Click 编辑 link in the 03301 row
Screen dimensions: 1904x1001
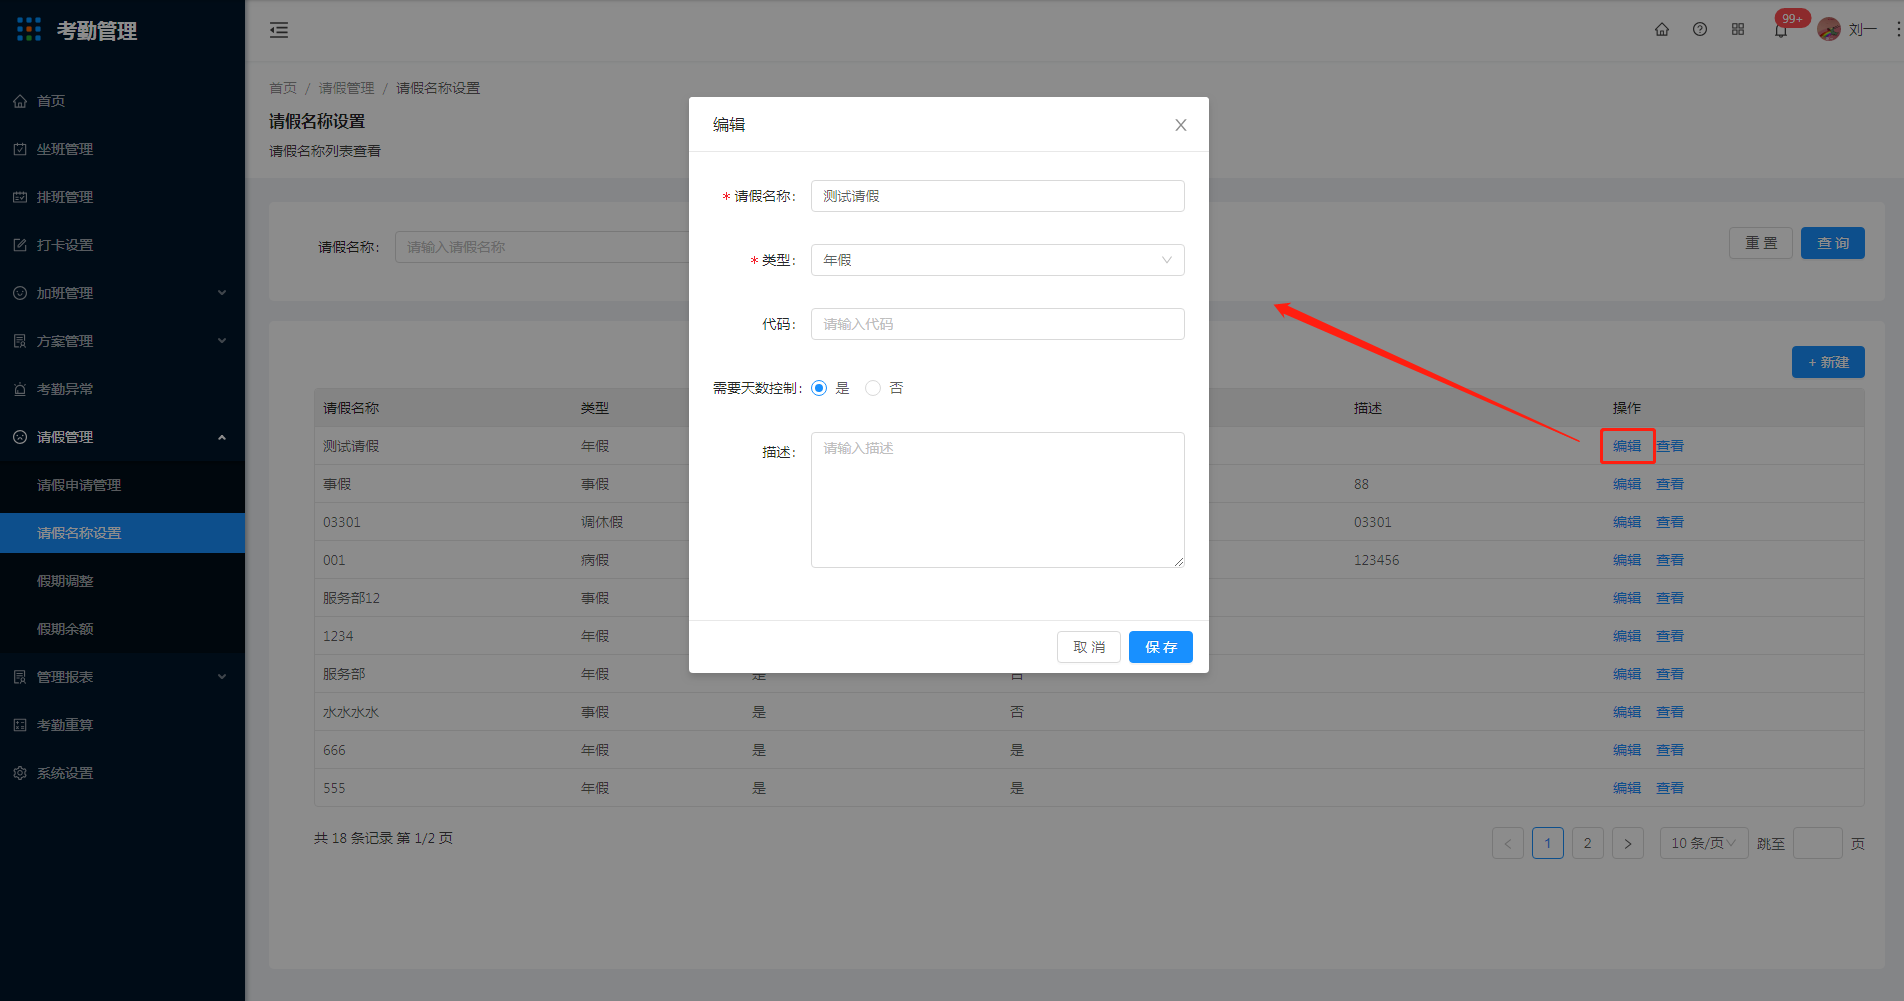[x=1627, y=522]
